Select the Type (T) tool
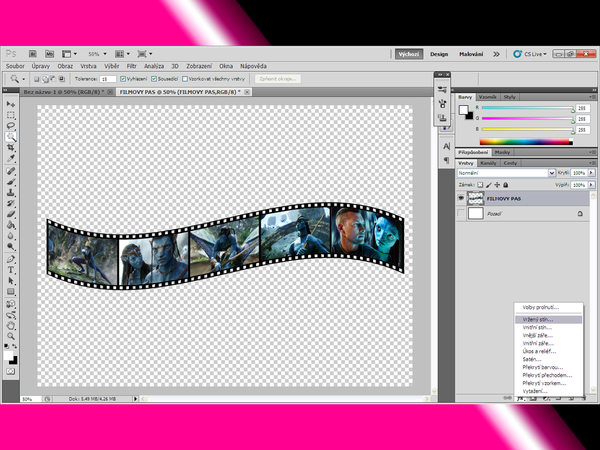Viewport: 600px width, 450px height. coord(12,269)
